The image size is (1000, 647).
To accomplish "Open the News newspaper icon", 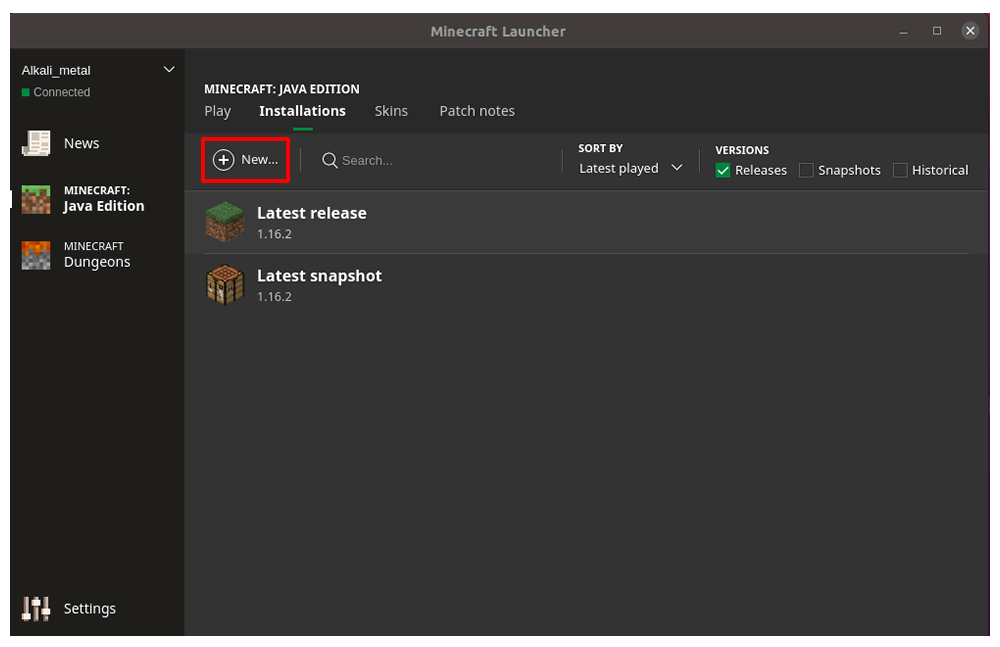I will coord(36,144).
